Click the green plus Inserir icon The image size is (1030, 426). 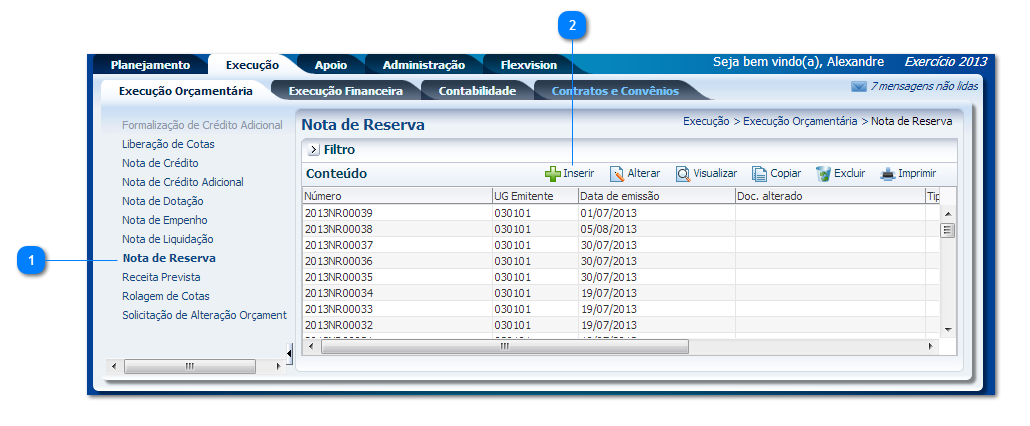(x=553, y=174)
